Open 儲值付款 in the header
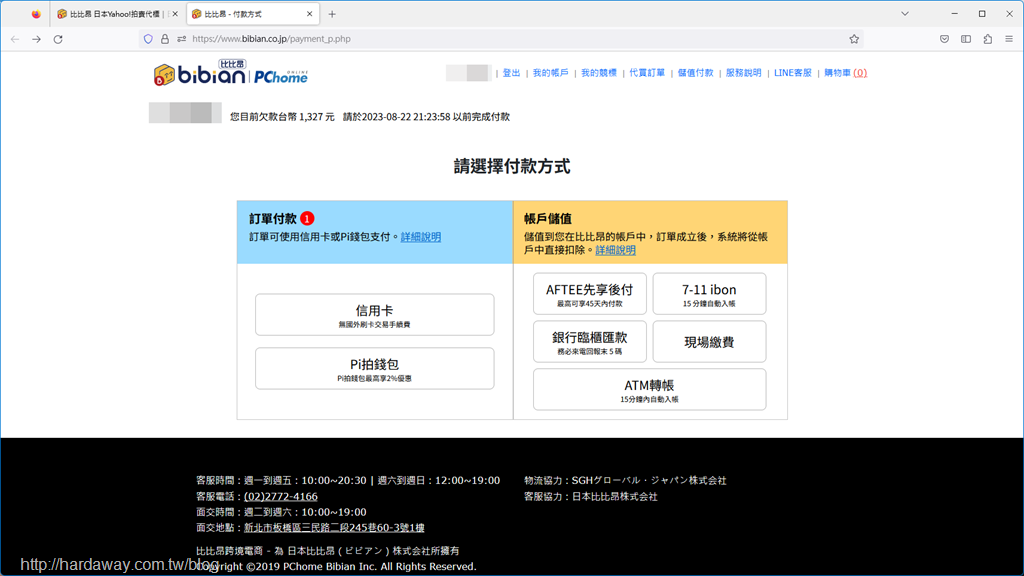Image resolution: width=1024 pixels, height=576 pixels. tap(696, 73)
